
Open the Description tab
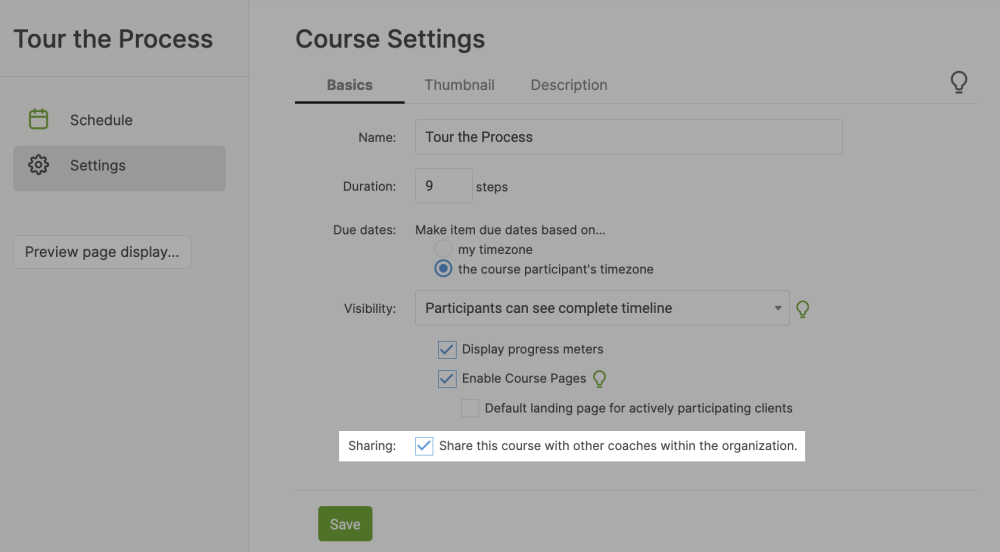click(x=568, y=85)
